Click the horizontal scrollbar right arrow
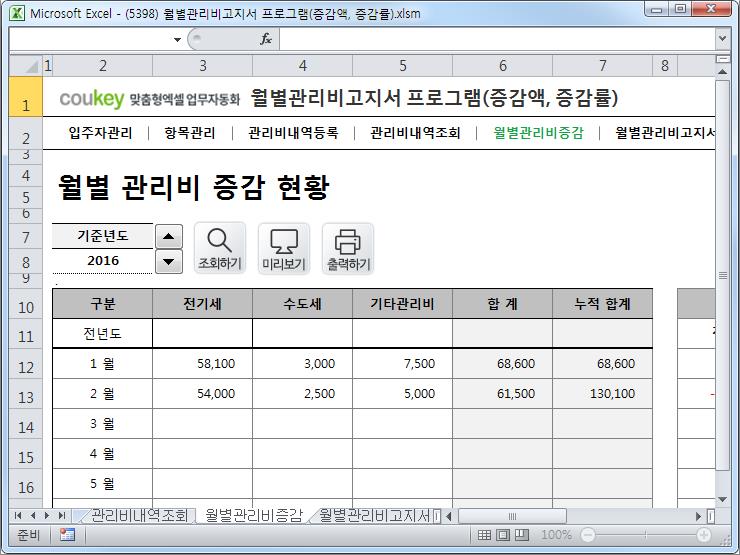This screenshot has width=740, height=555. tap(698, 516)
